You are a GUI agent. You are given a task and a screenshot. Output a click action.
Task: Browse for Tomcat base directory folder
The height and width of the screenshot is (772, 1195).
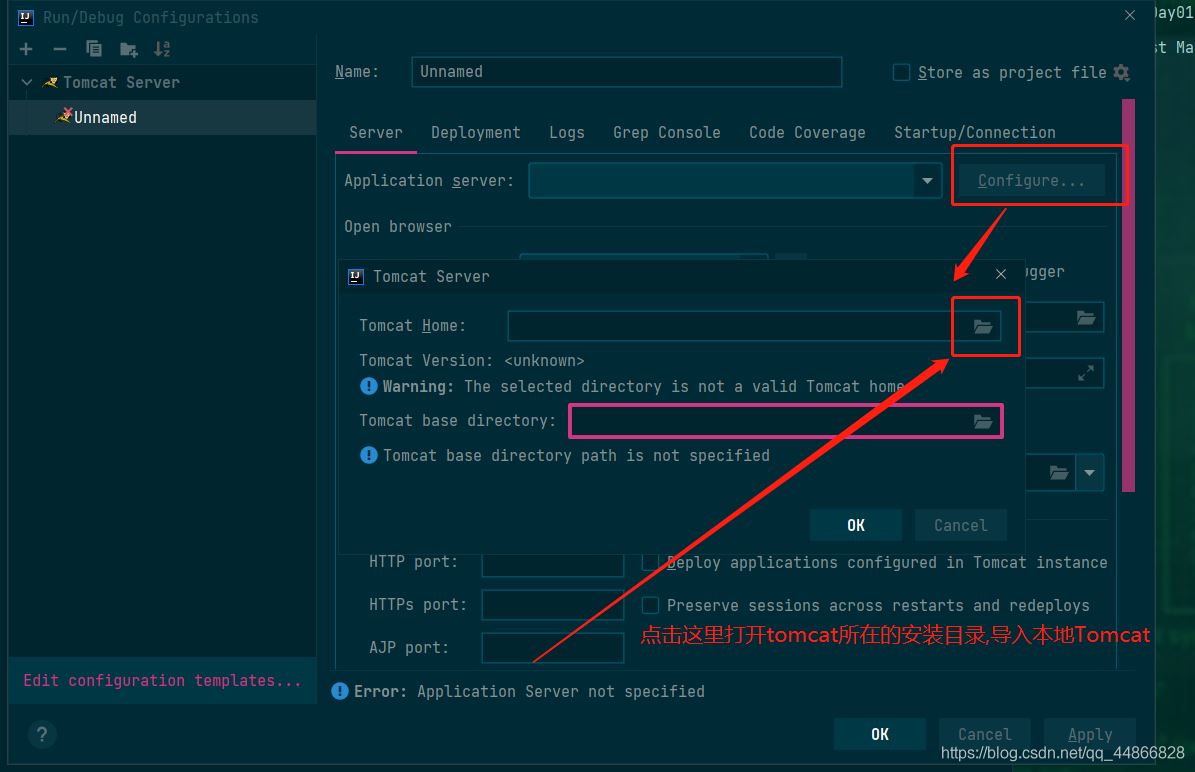pyautogui.click(x=983, y=421)
